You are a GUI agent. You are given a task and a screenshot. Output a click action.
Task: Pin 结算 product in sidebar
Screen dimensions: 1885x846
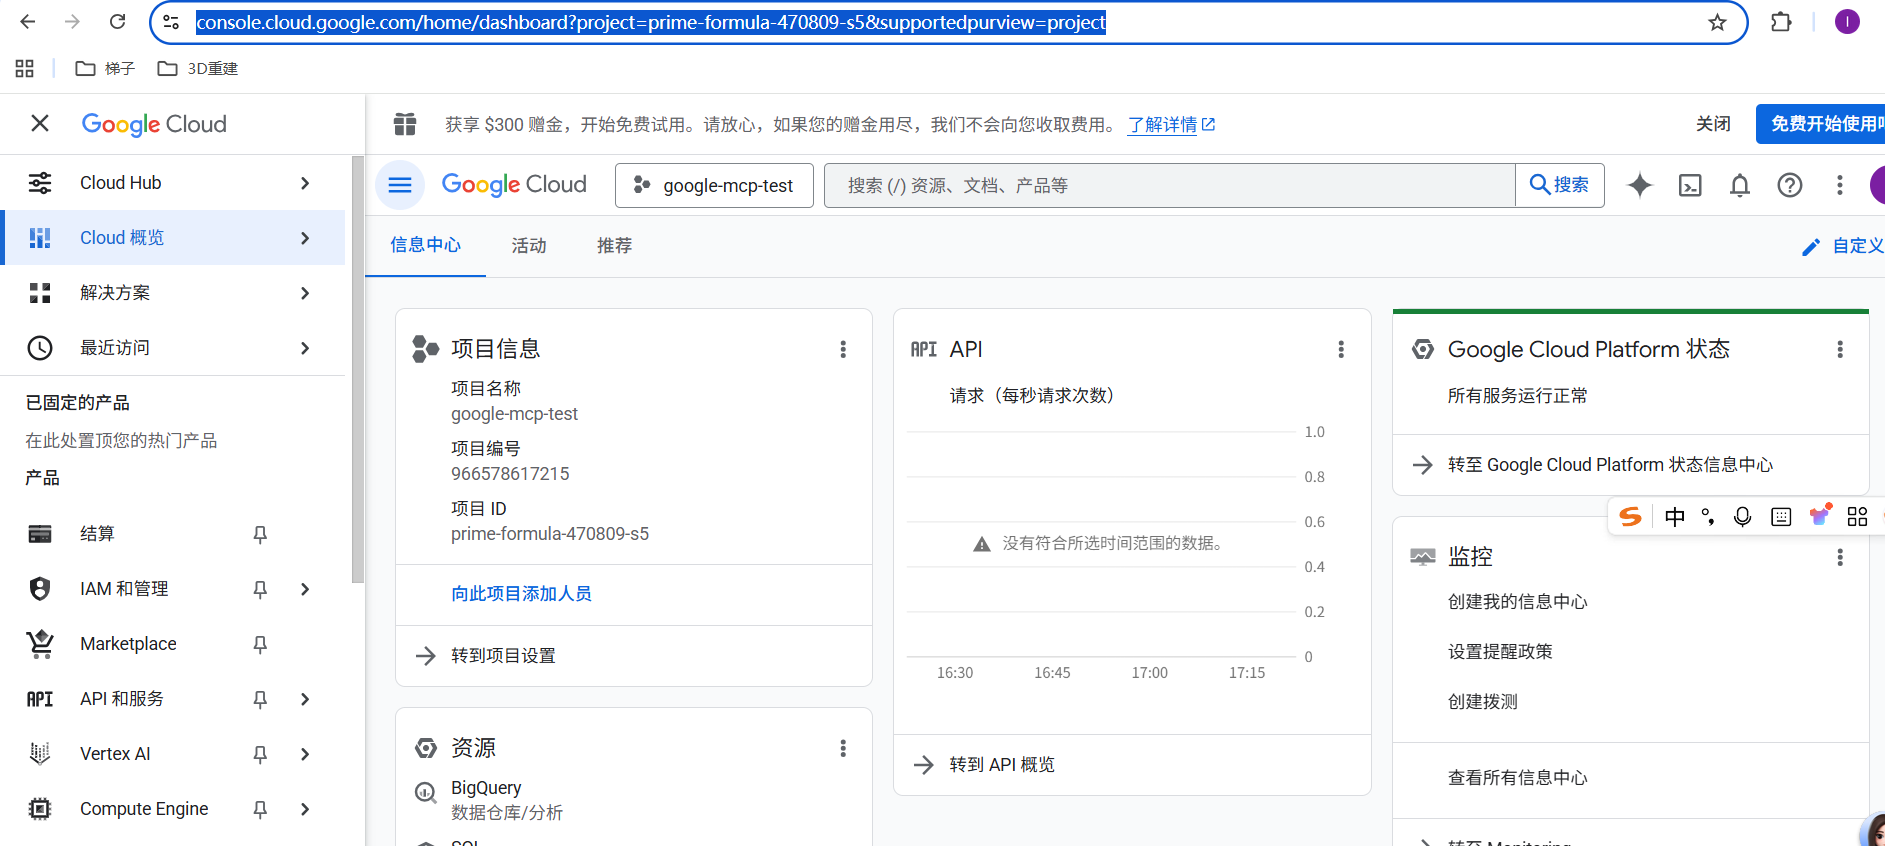(260, 534)
